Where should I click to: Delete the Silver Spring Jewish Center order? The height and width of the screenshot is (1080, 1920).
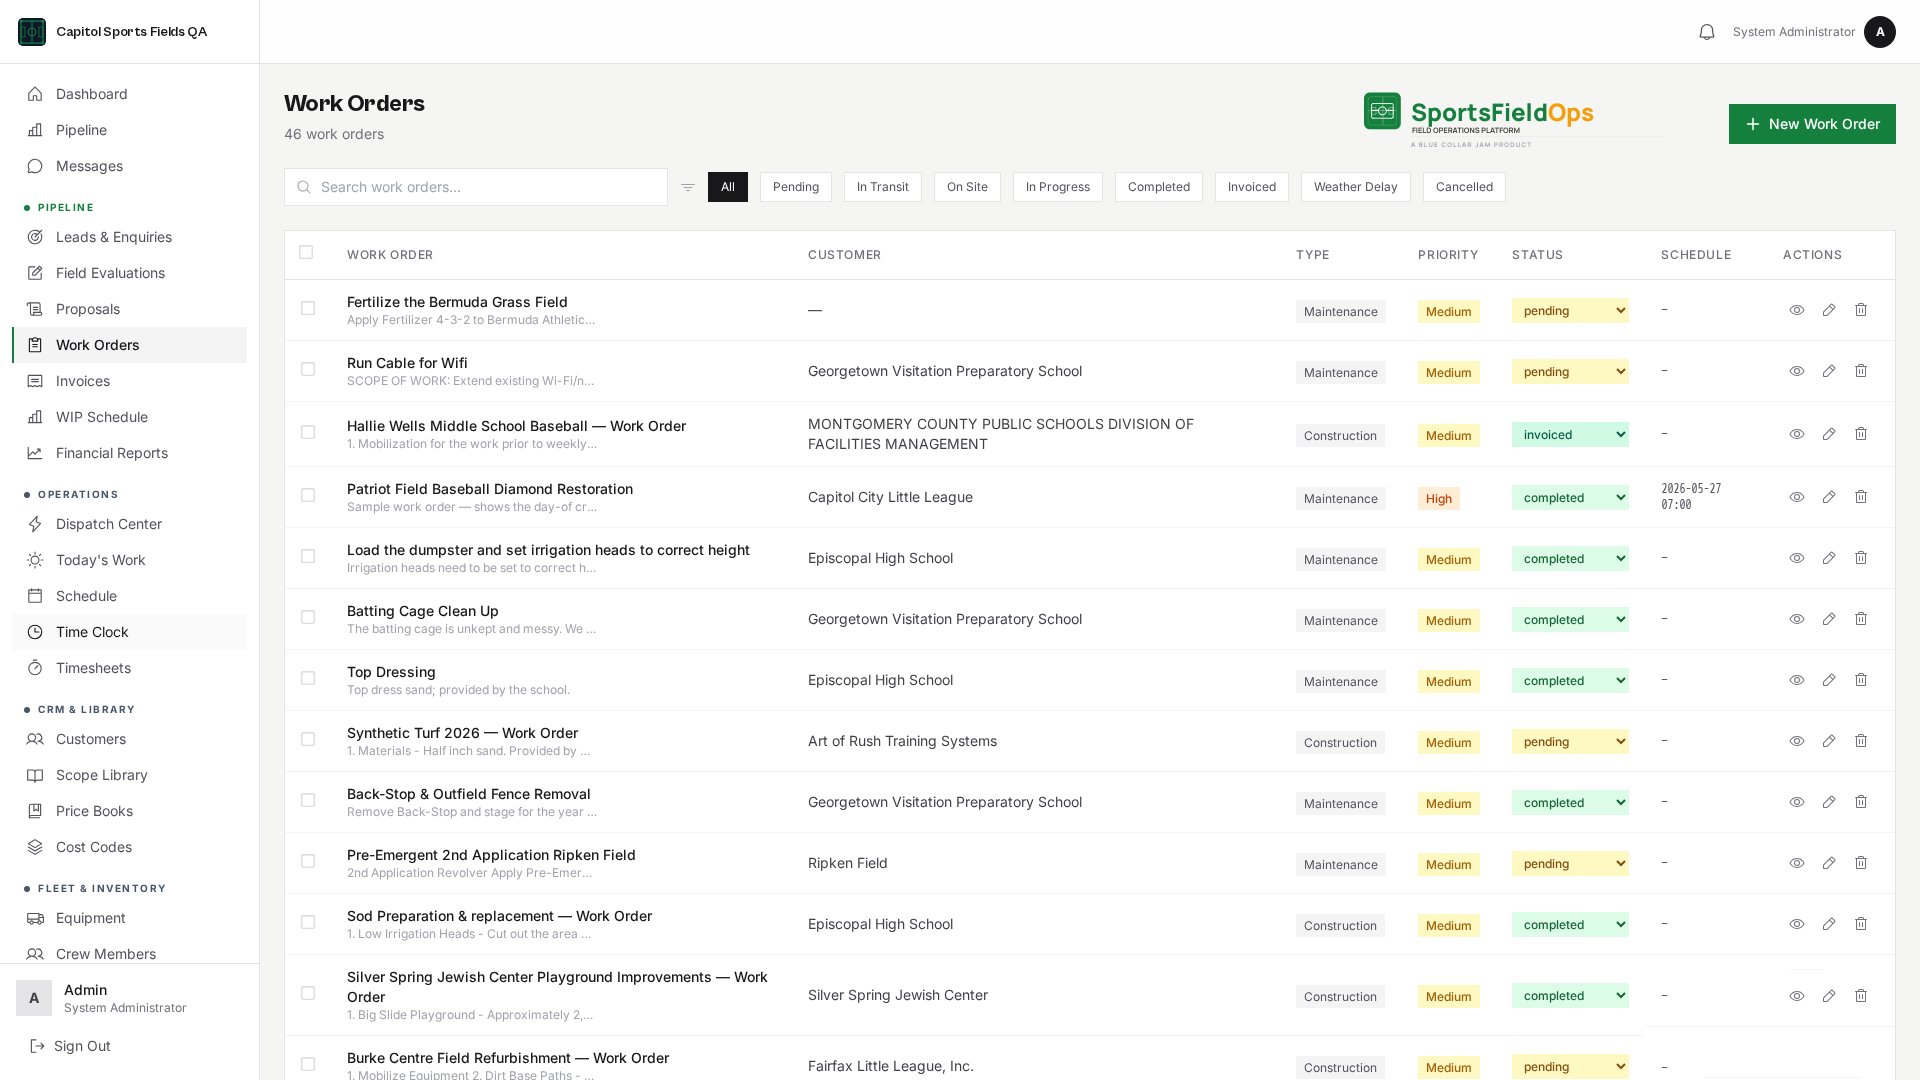point(1861,996)
